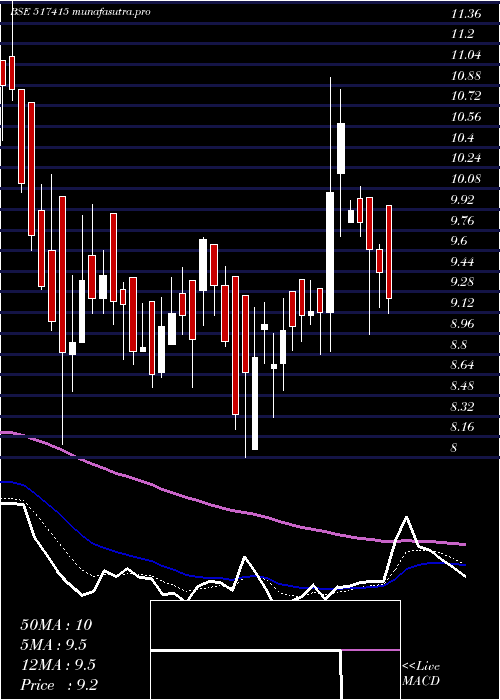Click the pink segment in MACD box
This screenshot has width=500, height=700.
371,650
